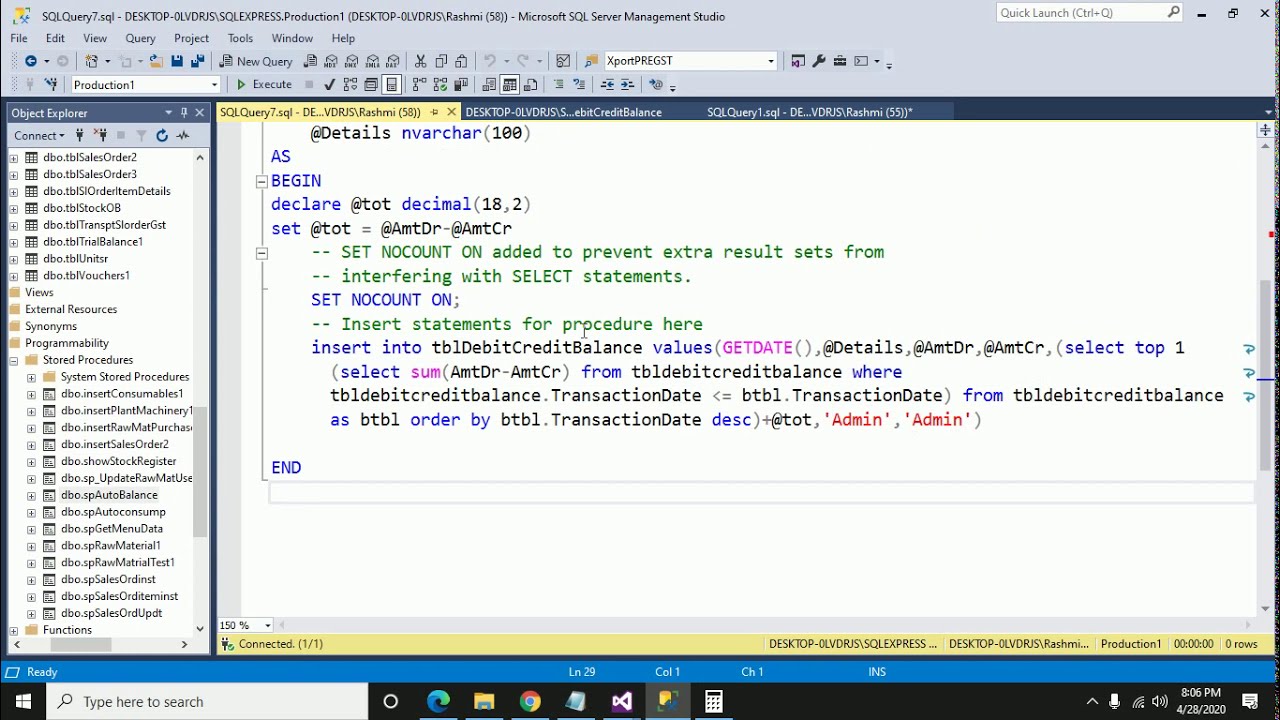Click Display Estimated Execution Plan icon
The image size is (1280, 720).
350,85
